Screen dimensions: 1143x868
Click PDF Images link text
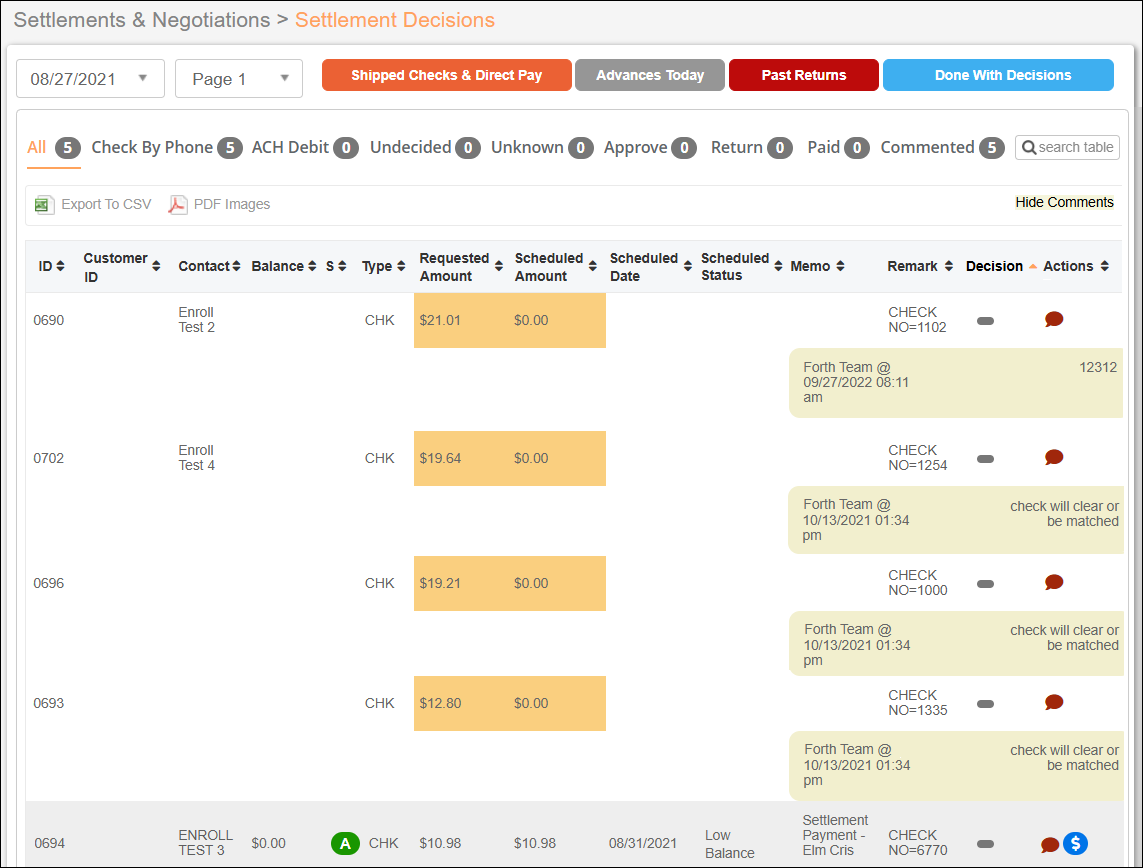pos(232,204)
